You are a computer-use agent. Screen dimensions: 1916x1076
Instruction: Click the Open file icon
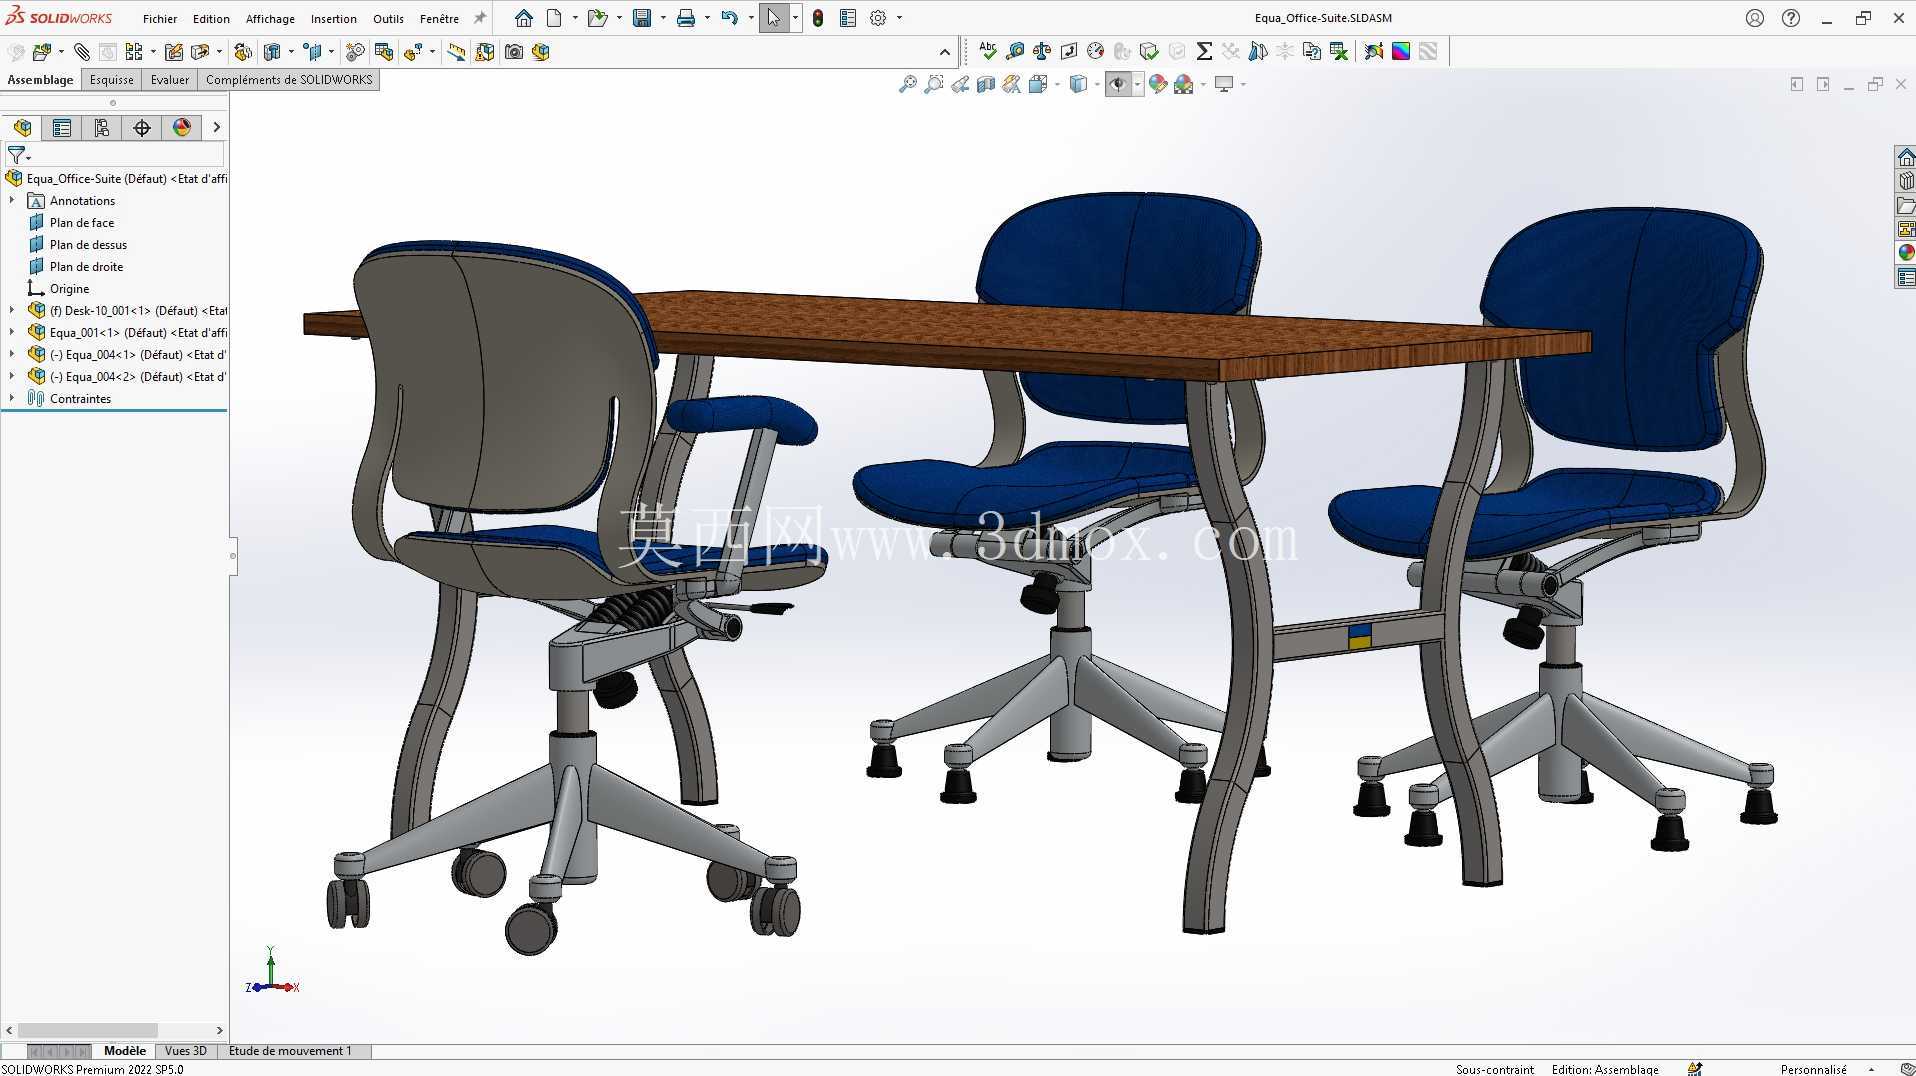[x=597, y=18]
